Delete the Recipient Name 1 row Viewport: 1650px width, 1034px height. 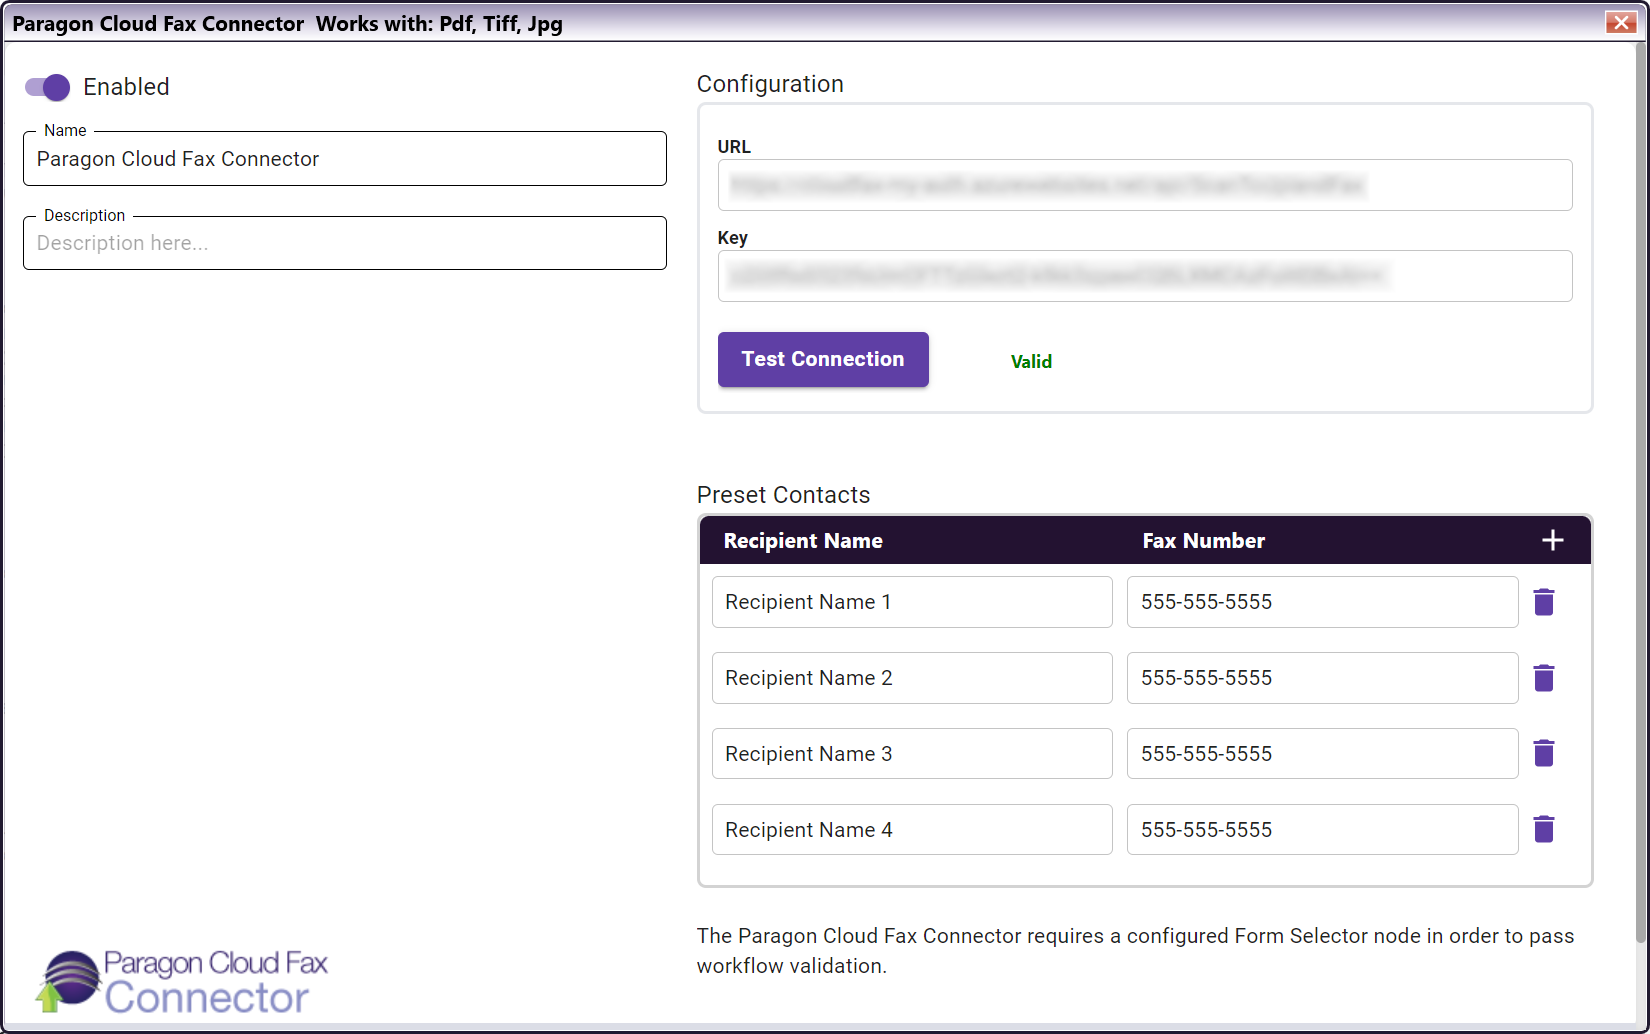[x=1544, y=602]
